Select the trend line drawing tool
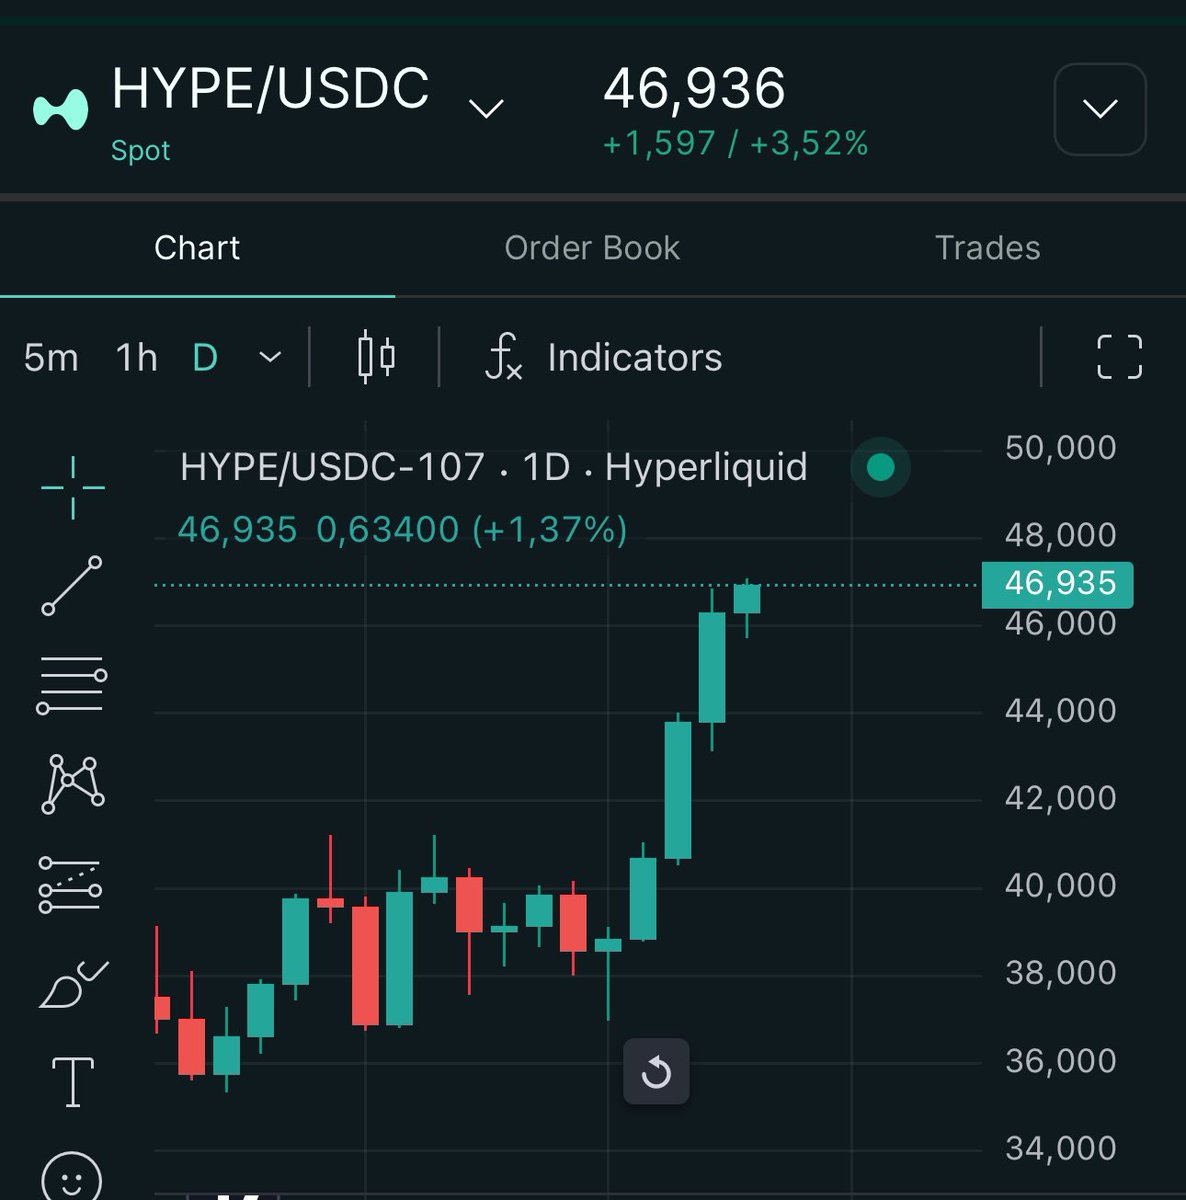Screen dimensions: 1186x1200 (72, 585)
